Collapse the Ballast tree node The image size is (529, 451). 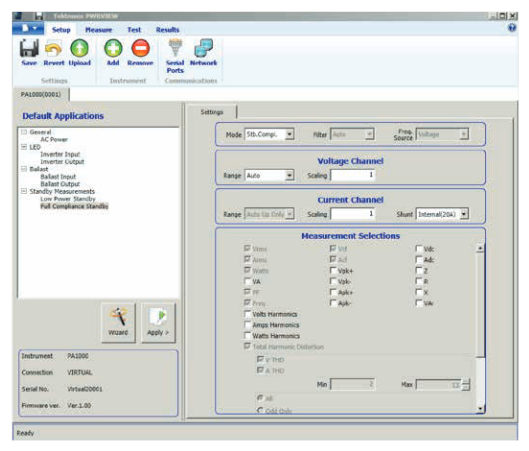pyautogui.click(x=24, y=169)
